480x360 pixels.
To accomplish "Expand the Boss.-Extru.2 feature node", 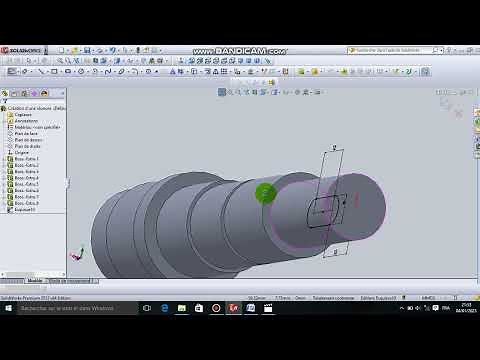I will click(3, 165).
